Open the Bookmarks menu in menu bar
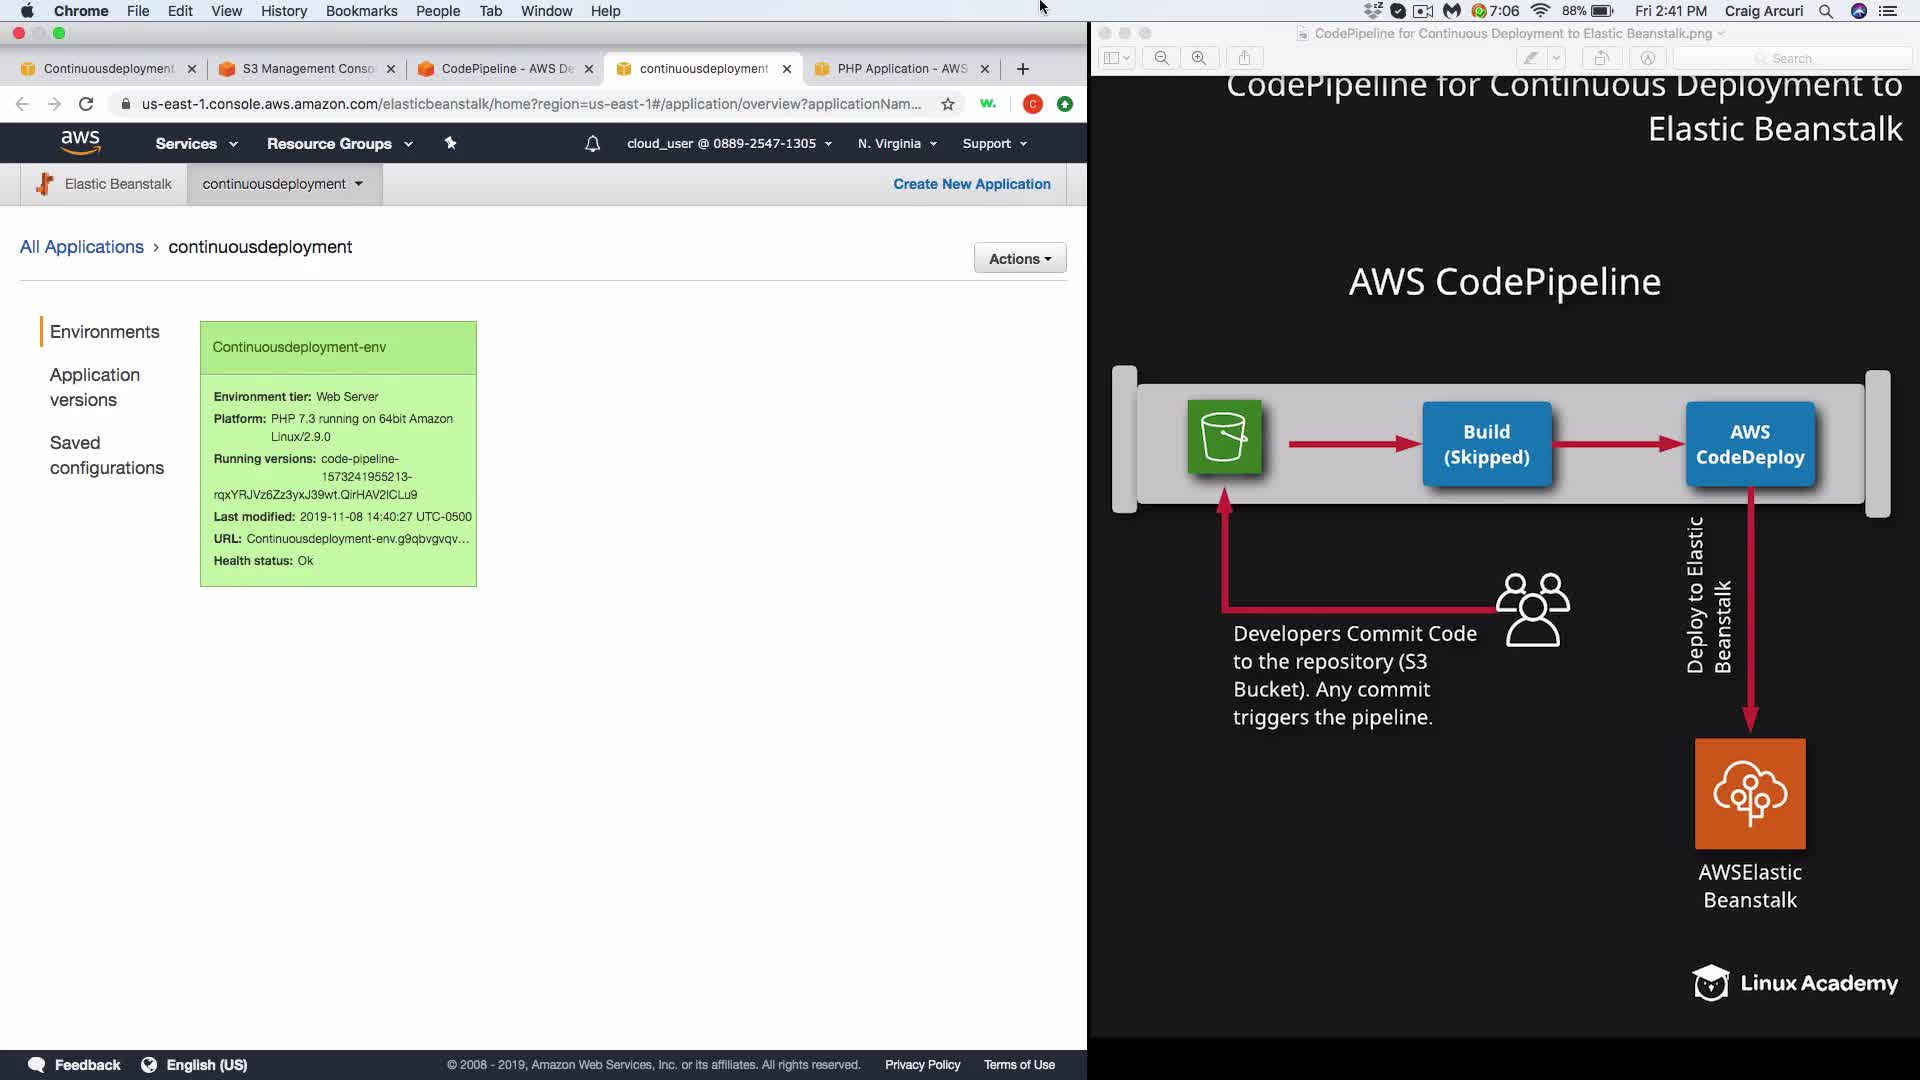 pyautogui.click(x=361, y=11)
